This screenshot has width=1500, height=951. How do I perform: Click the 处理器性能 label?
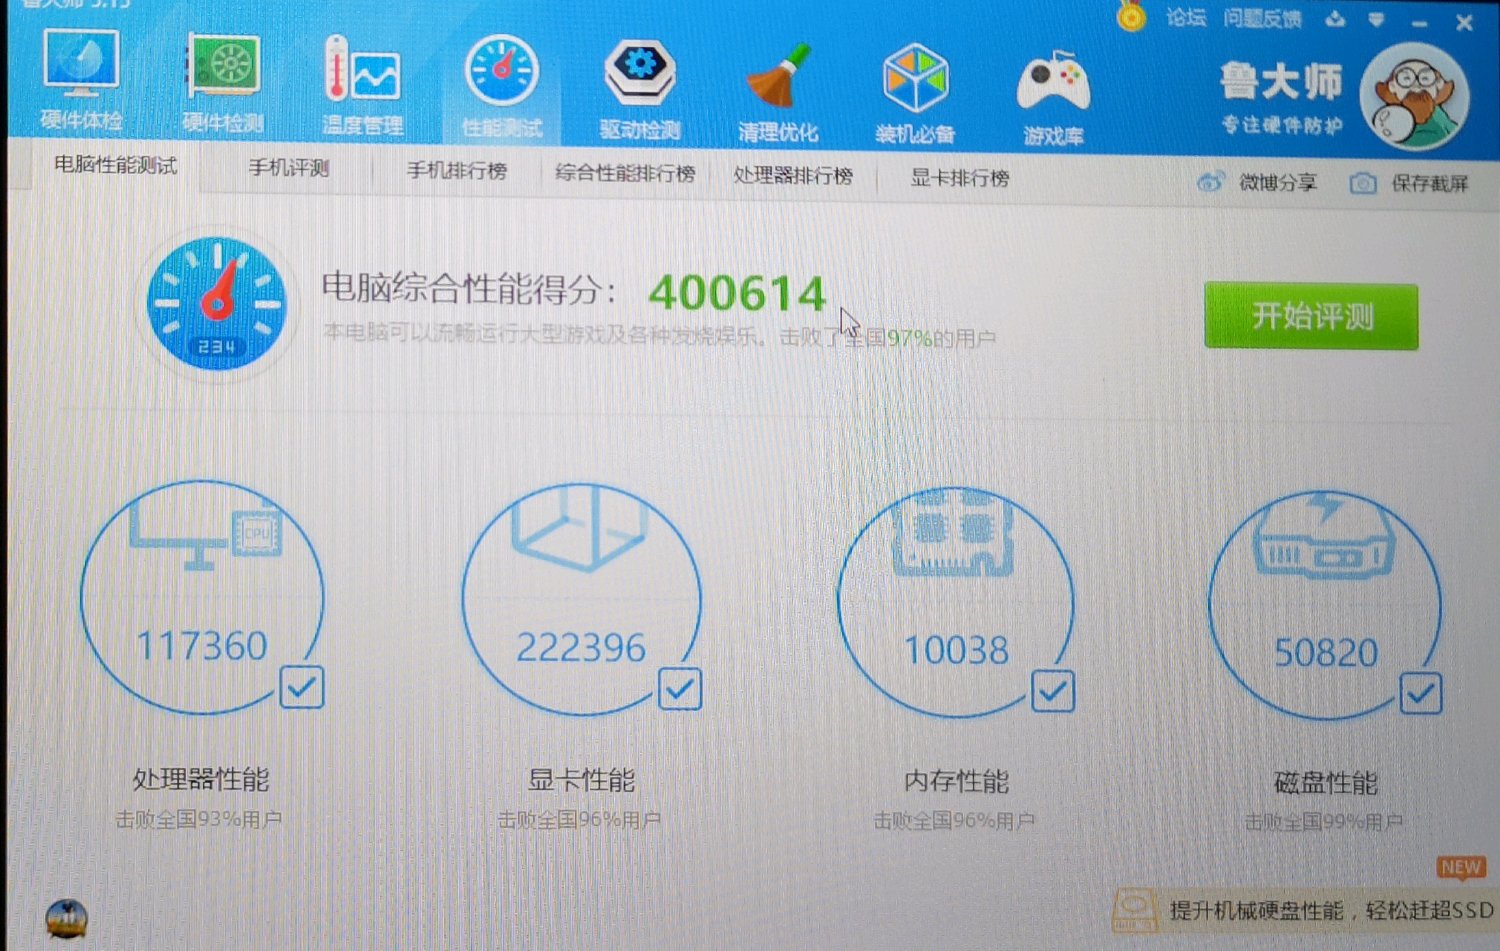(201, 779)
